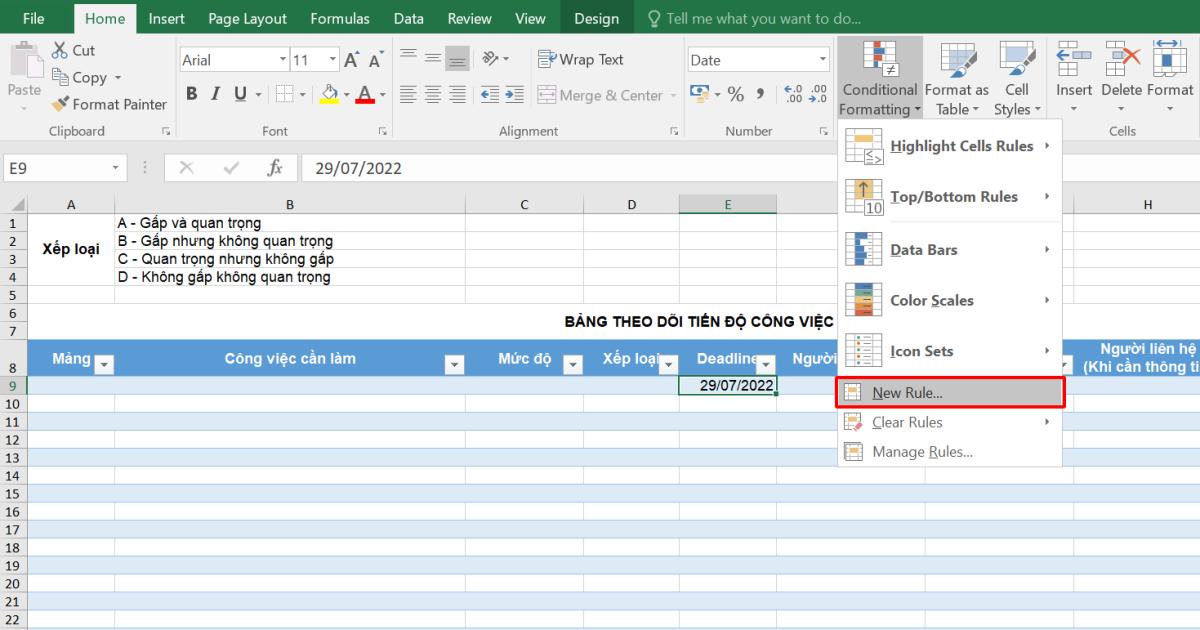Click the Cut scissors icon
The width and height of the screenshot is (1200, 630).
point(60,50)
